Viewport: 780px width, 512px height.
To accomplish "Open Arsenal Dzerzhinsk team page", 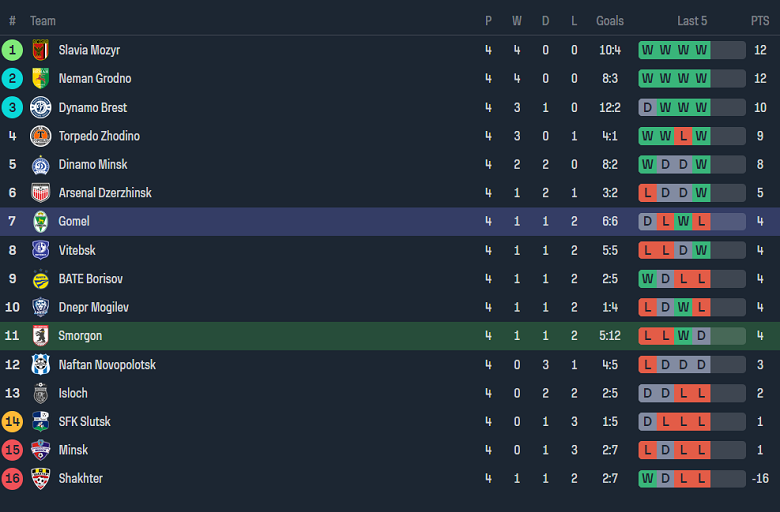I will [105, 193].
